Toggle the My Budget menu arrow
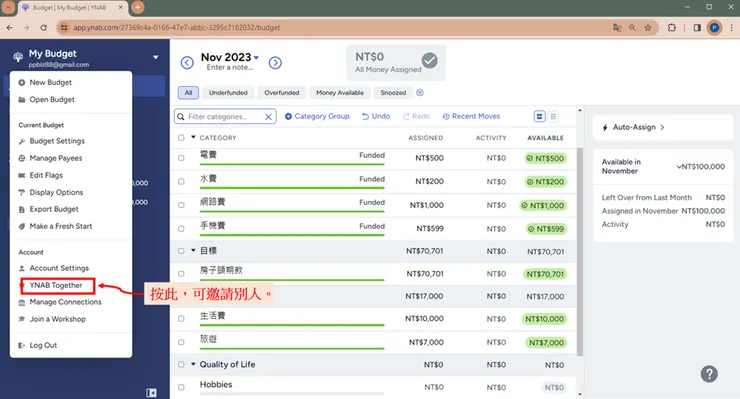The image size is (740, 399). point(155,58)
